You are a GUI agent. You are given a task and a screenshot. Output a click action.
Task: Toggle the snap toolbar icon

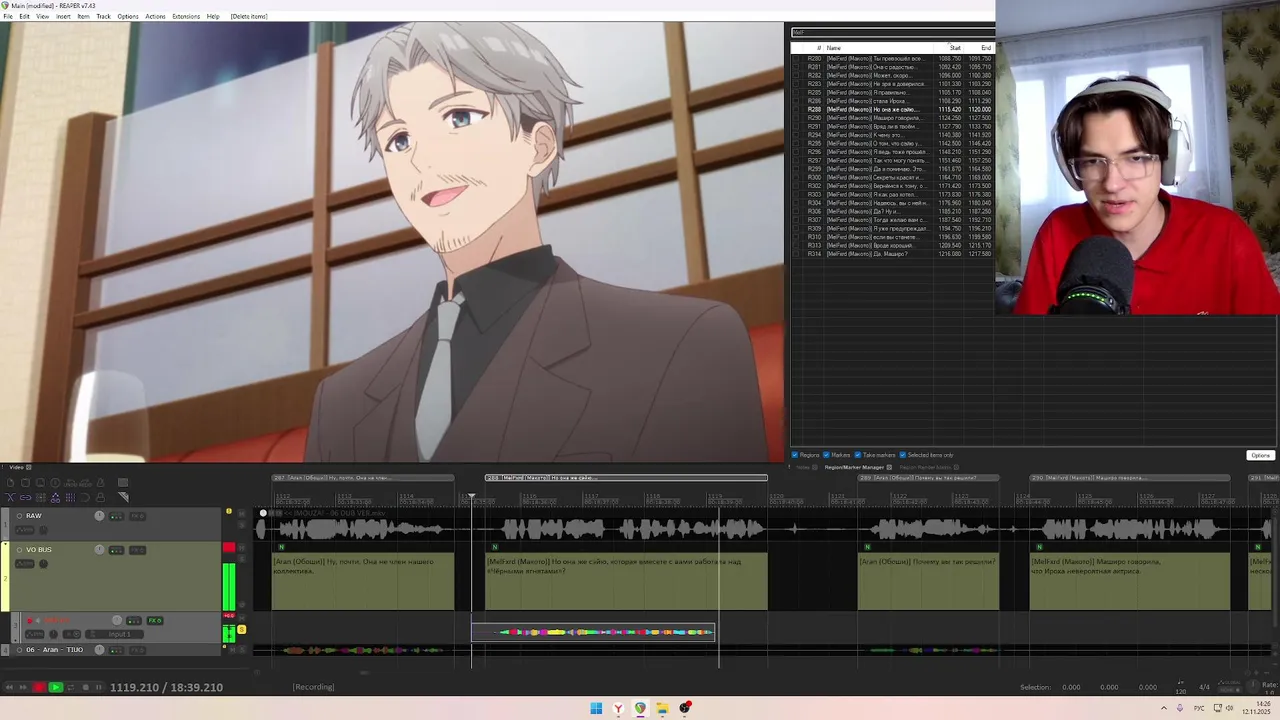pyautogui.click(x=85, y=497)
